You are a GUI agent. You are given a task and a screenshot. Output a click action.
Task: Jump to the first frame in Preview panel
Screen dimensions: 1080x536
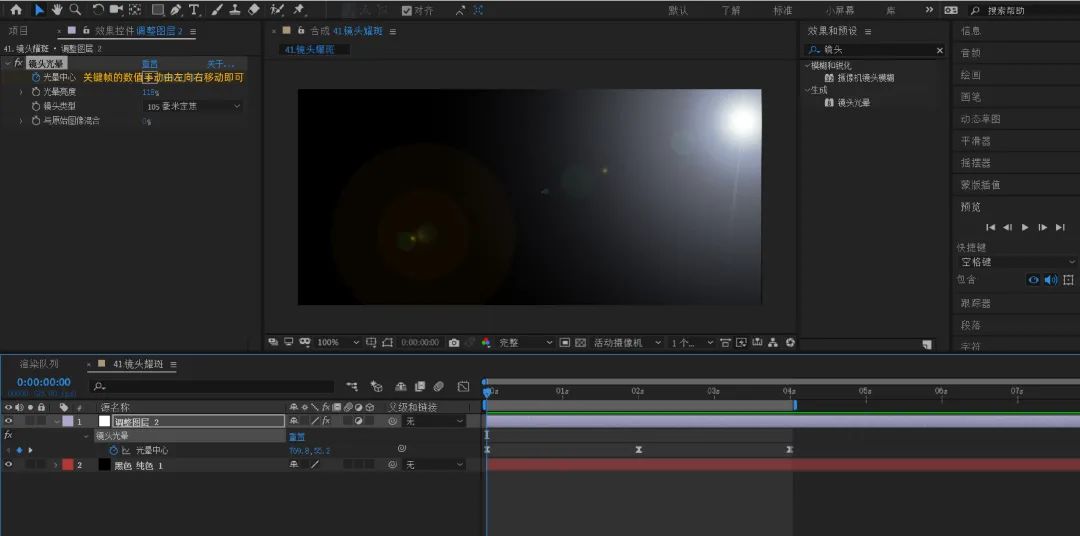pos(990,227)
